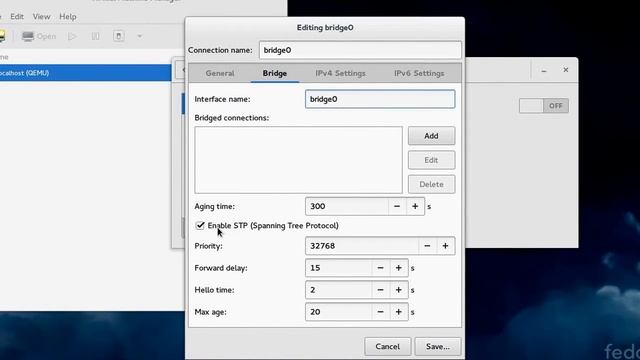640x360 pixels.
Task: Click the Interface name input field
Action: (x=380, y=99)
